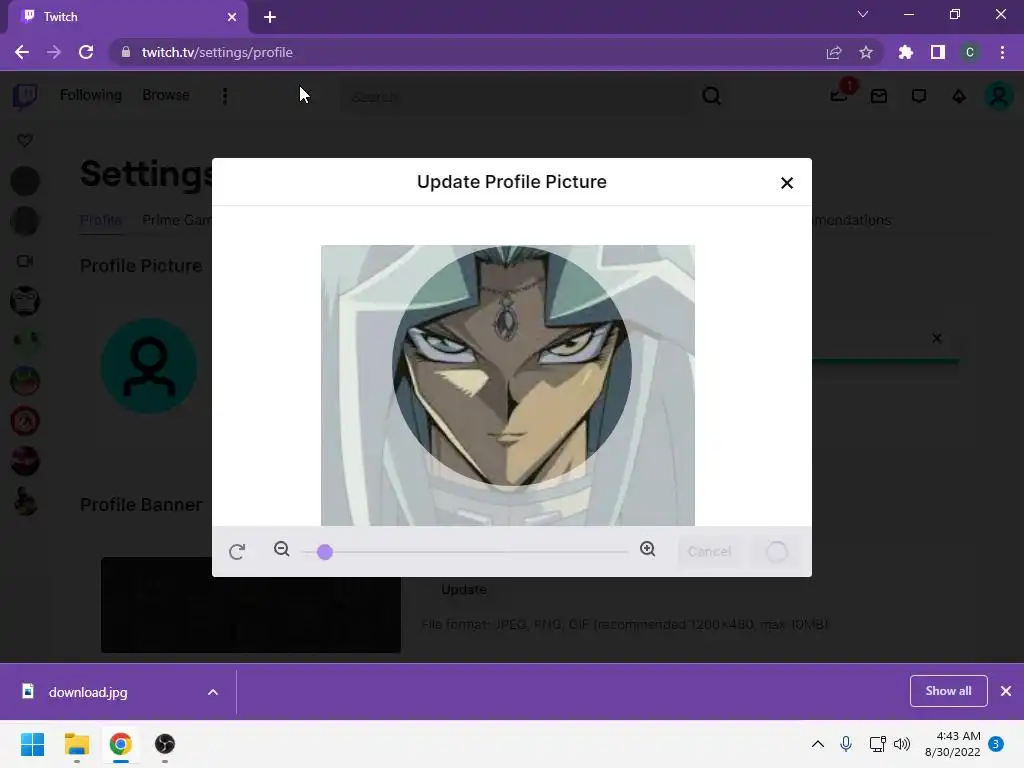The height and width of the screenshot is (768, 1024).
Task: Rotate the profile image
Action: pos(237,552)
